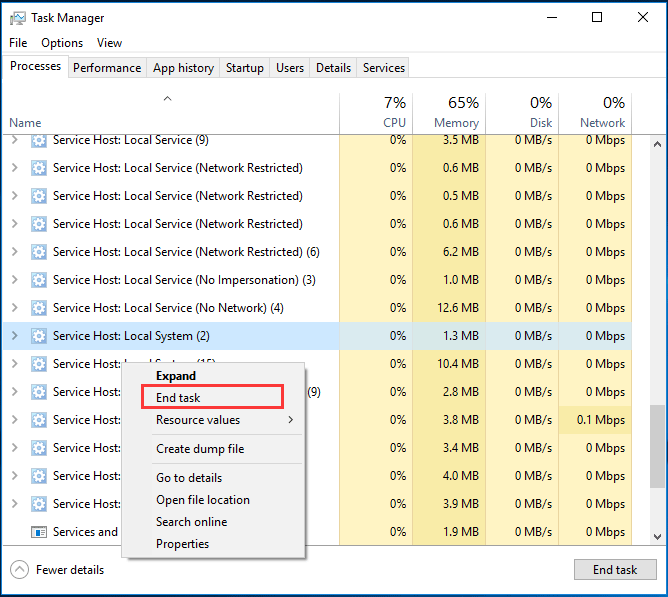Click gear icon of Local Service (No Network) (4)

pyautogui.click(x=39, y=308)
